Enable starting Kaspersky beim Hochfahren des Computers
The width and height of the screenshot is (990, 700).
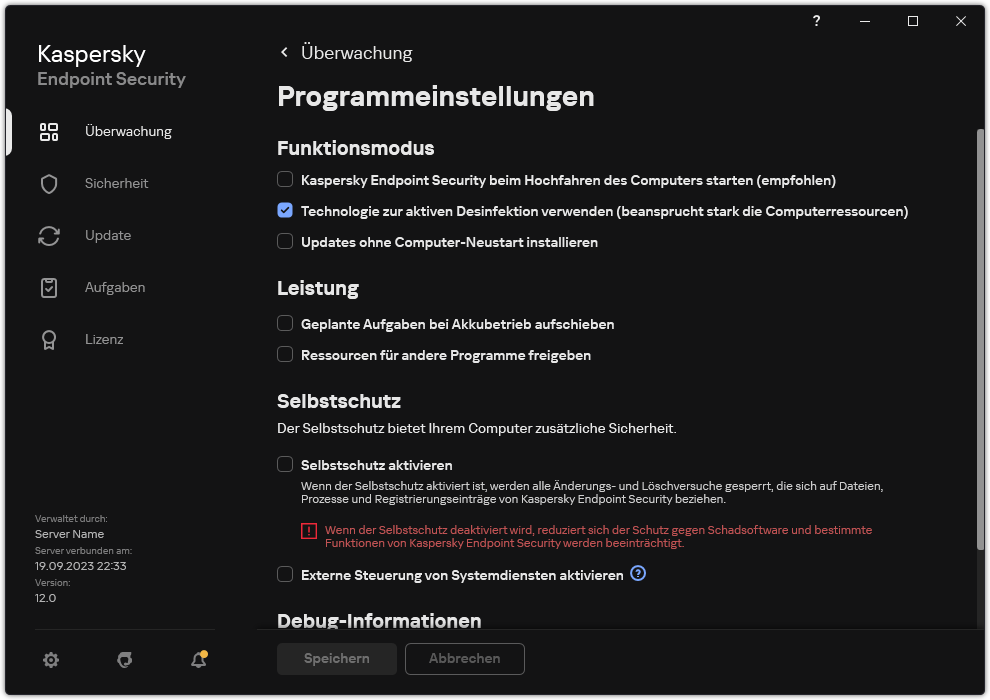285,179
